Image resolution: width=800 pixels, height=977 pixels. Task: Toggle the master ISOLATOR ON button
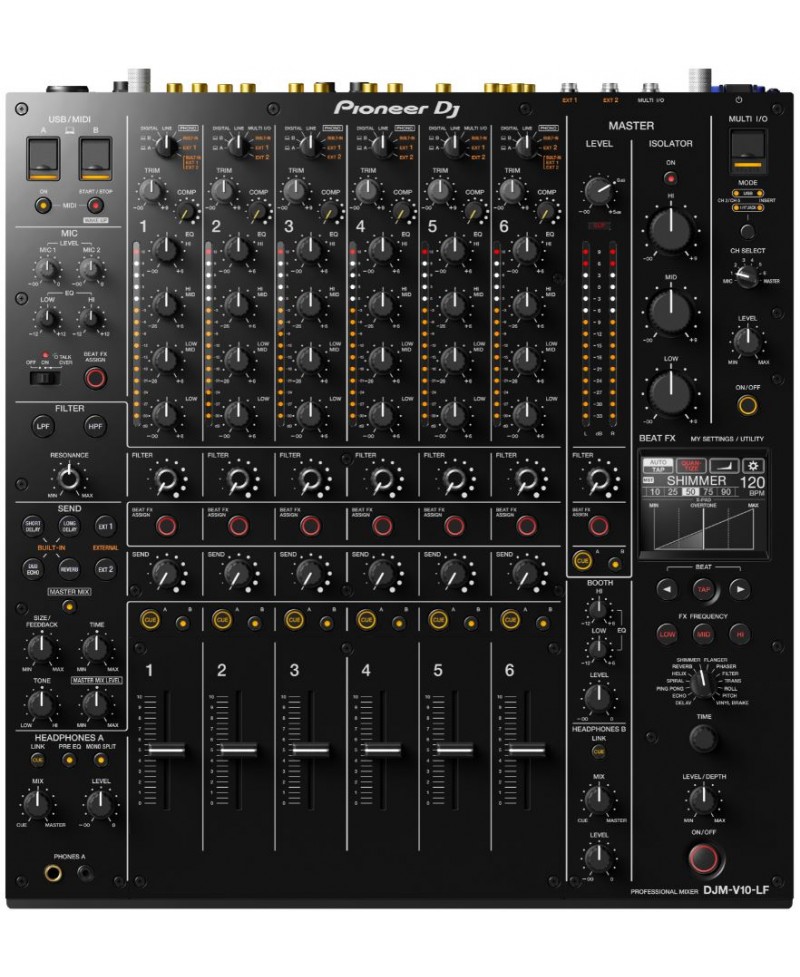pos(670,178)
